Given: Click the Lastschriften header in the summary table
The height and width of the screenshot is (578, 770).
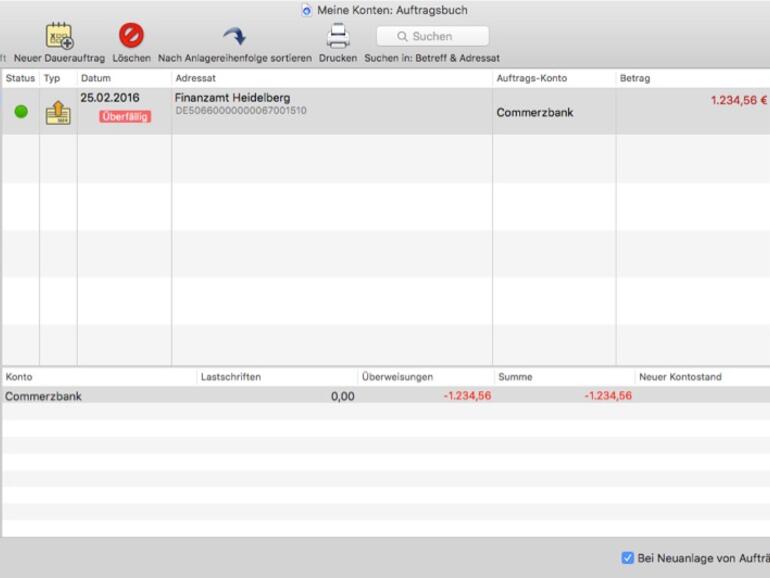Looking at the screenshot, I should [277, 377].
